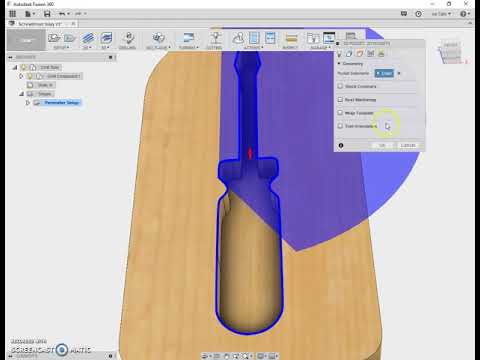Open the 3D dropdown menu
The width and height of the screenshot is (480, 360).
click(105, 48)
